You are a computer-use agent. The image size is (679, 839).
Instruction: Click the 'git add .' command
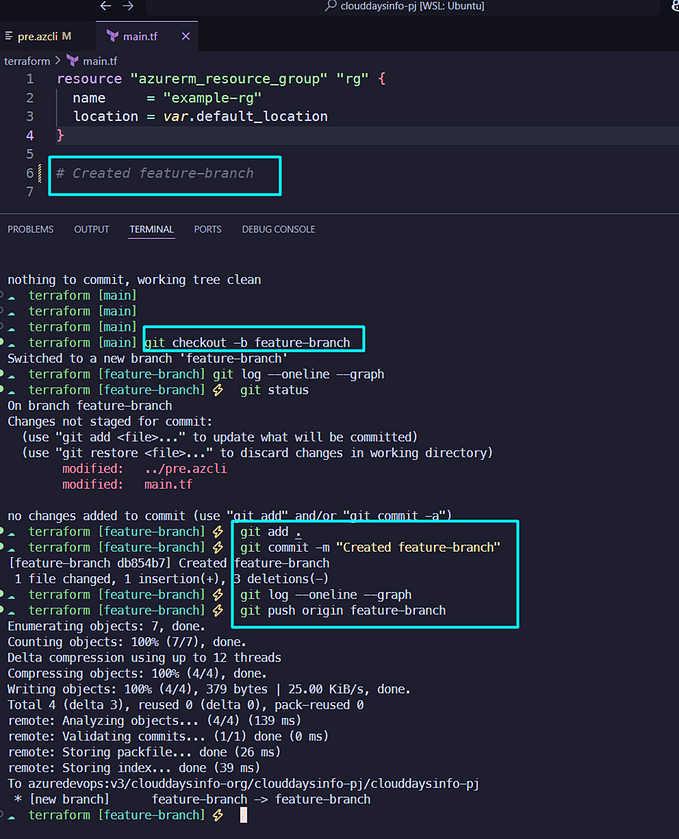click(270, 532)
